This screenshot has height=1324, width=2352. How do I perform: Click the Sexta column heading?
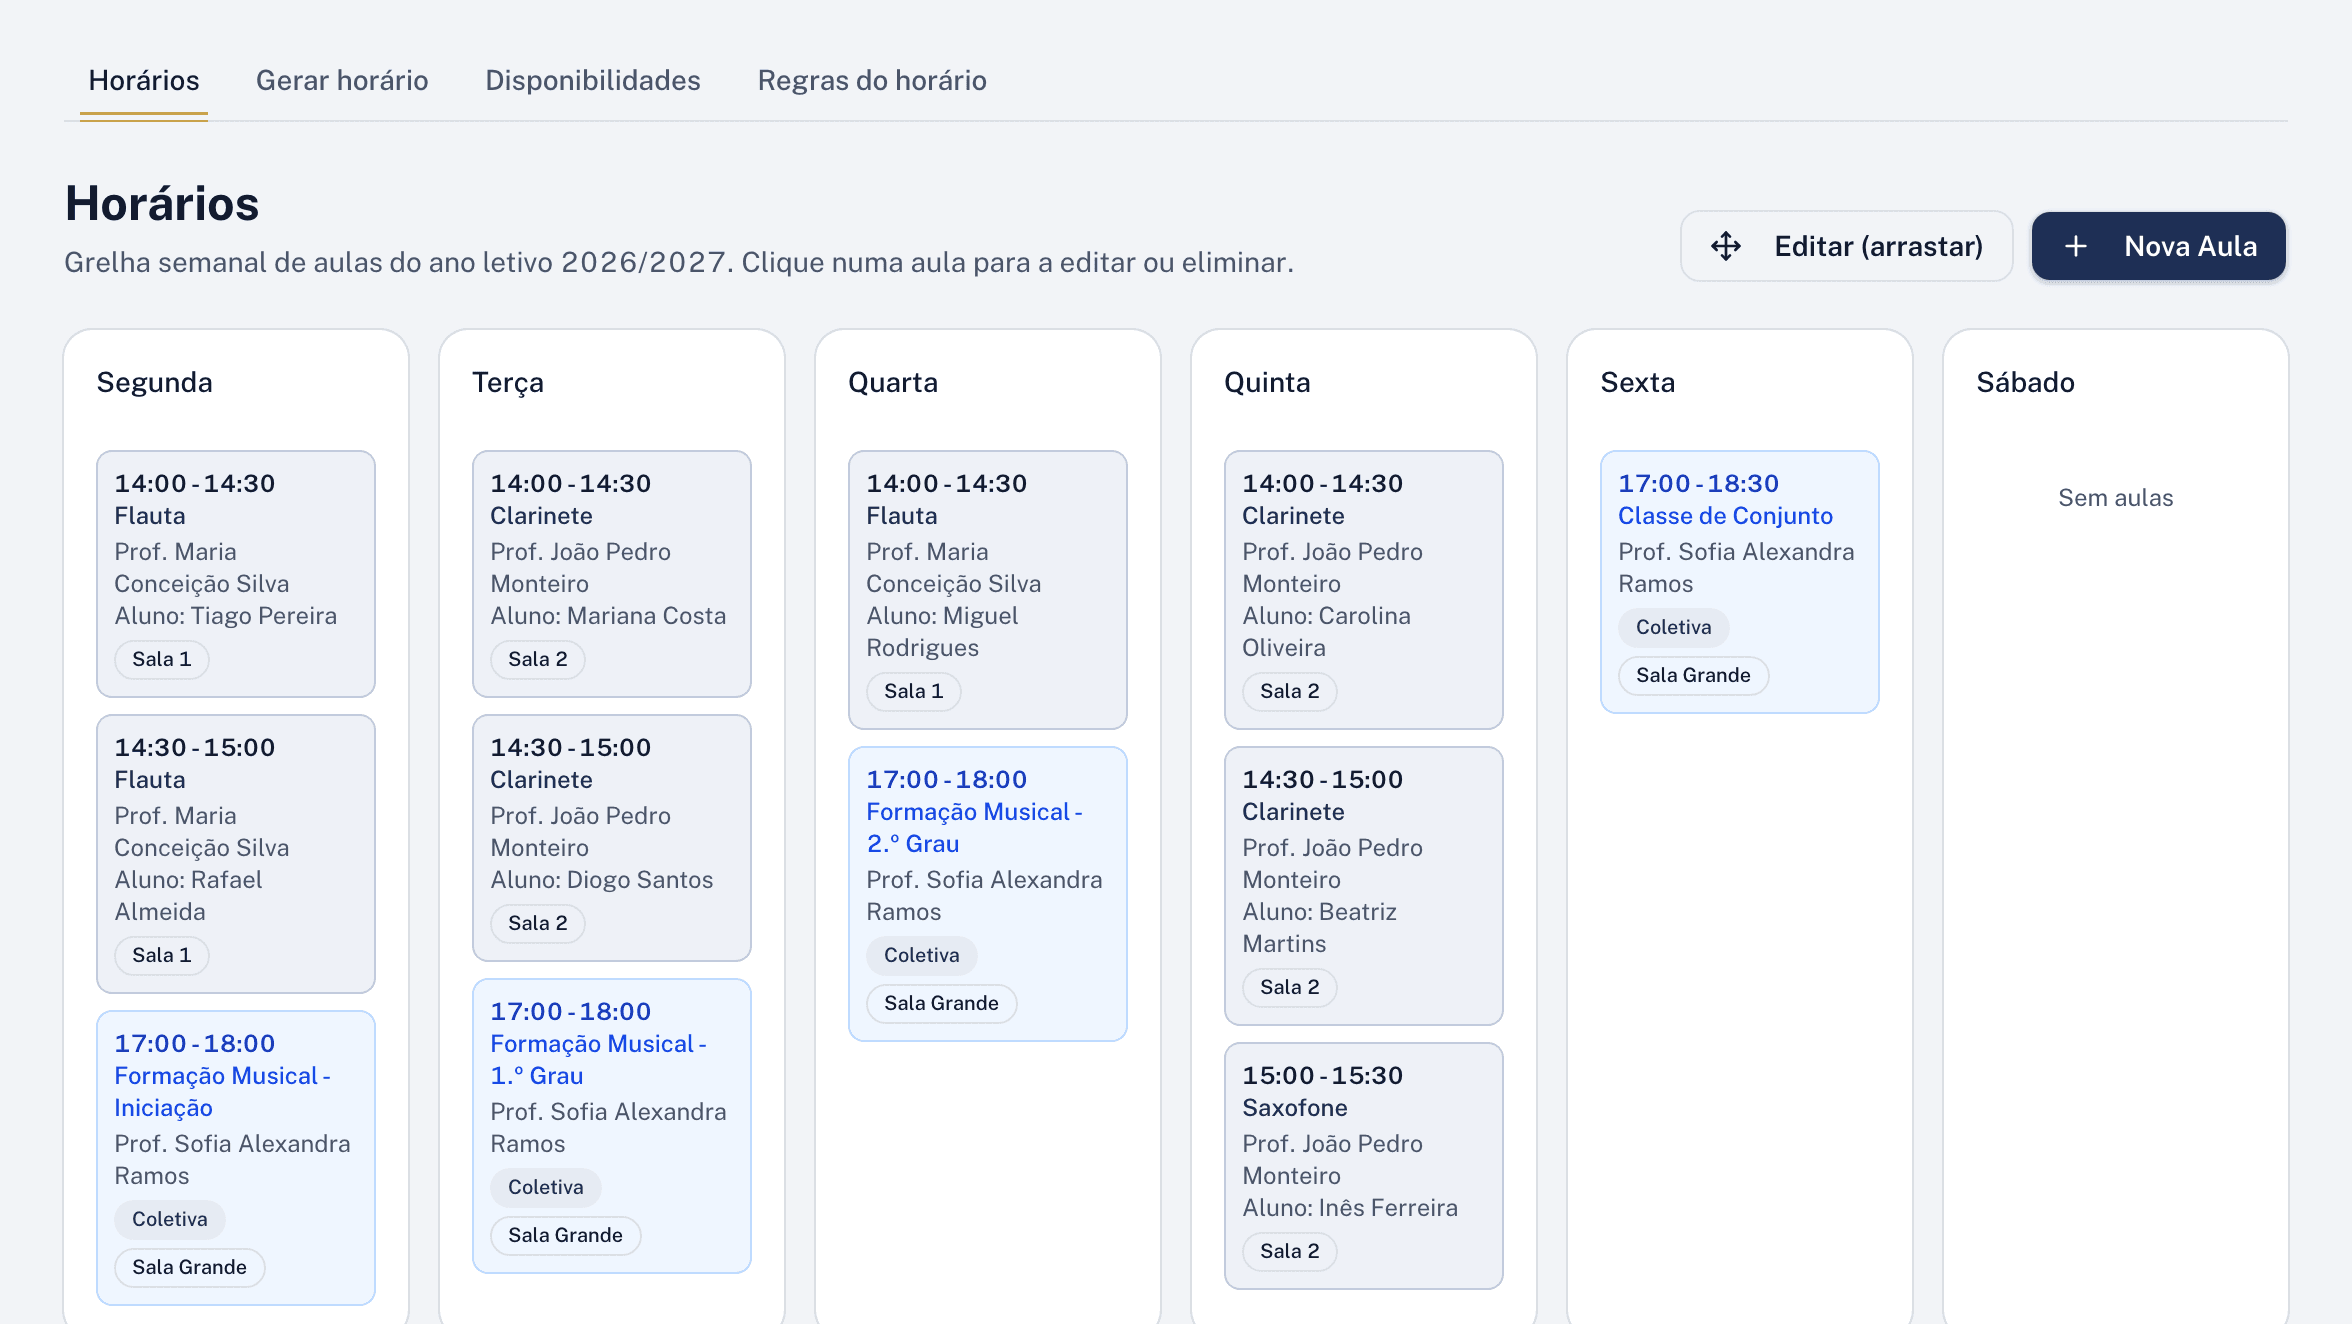pos(1638,382)
